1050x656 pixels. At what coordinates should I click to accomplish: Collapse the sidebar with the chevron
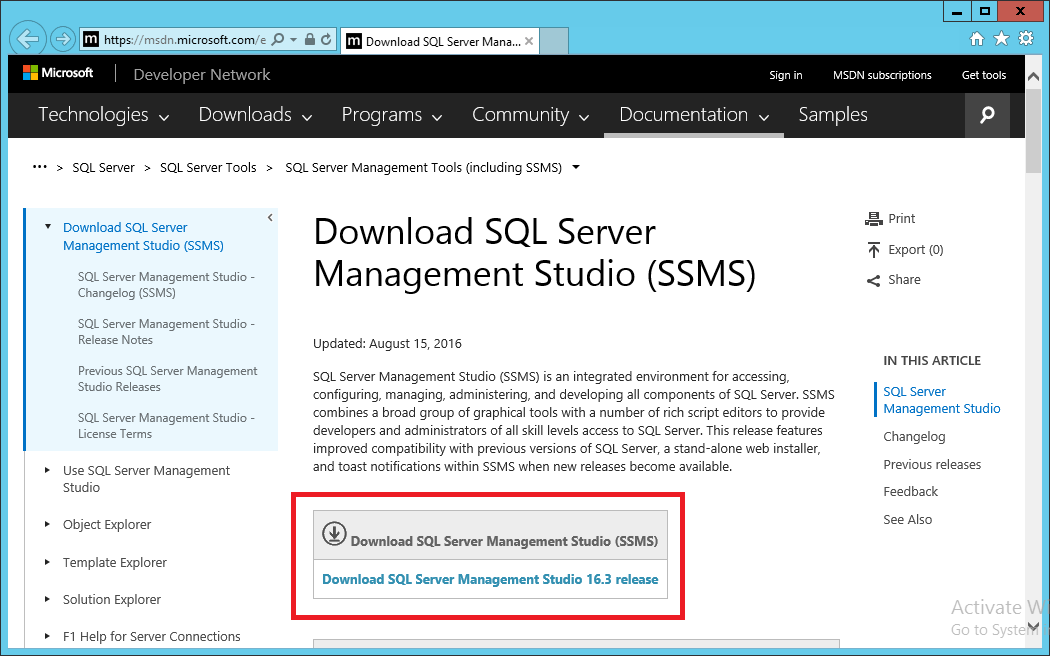coord(270,218)
